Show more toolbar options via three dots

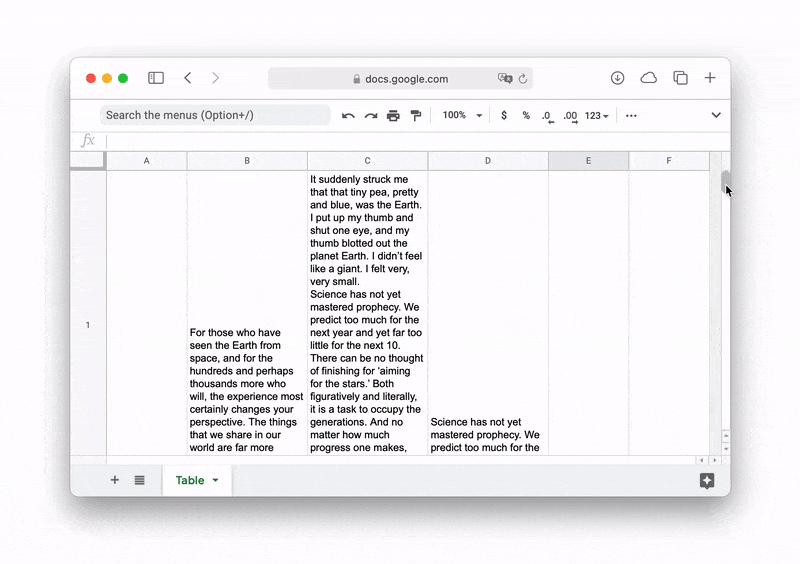tap(631, 116)
